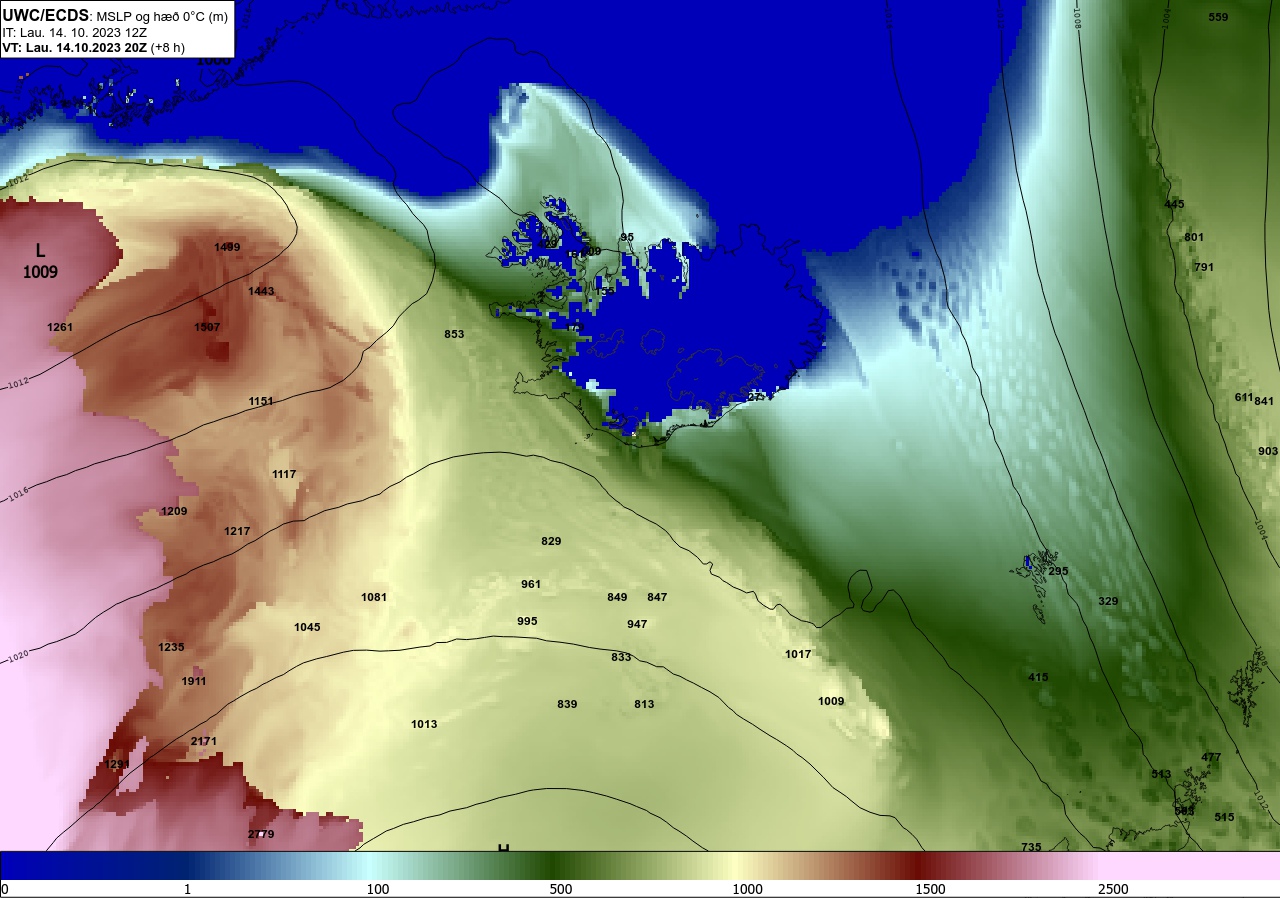This screenshot has height=898, width=1280.
Task: Click the 849 value on the map
Action: (617, 597)
